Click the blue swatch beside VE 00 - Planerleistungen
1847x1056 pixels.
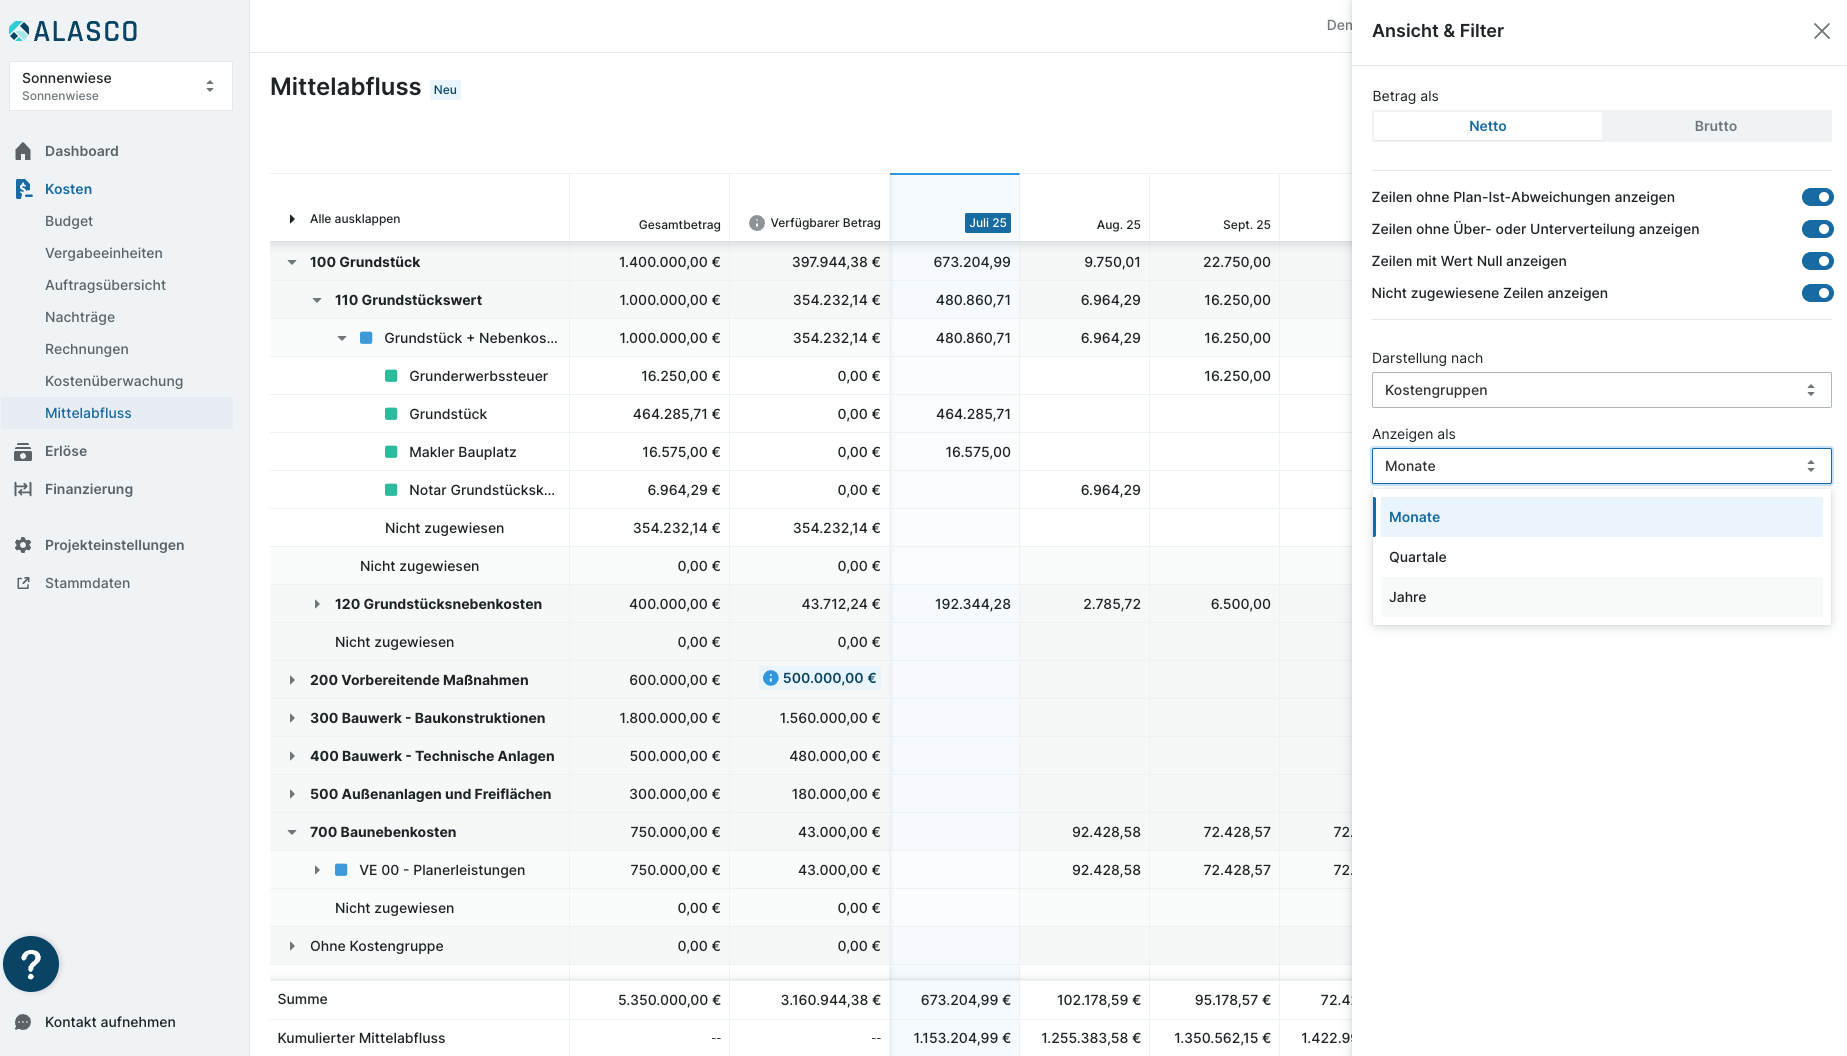341,870
